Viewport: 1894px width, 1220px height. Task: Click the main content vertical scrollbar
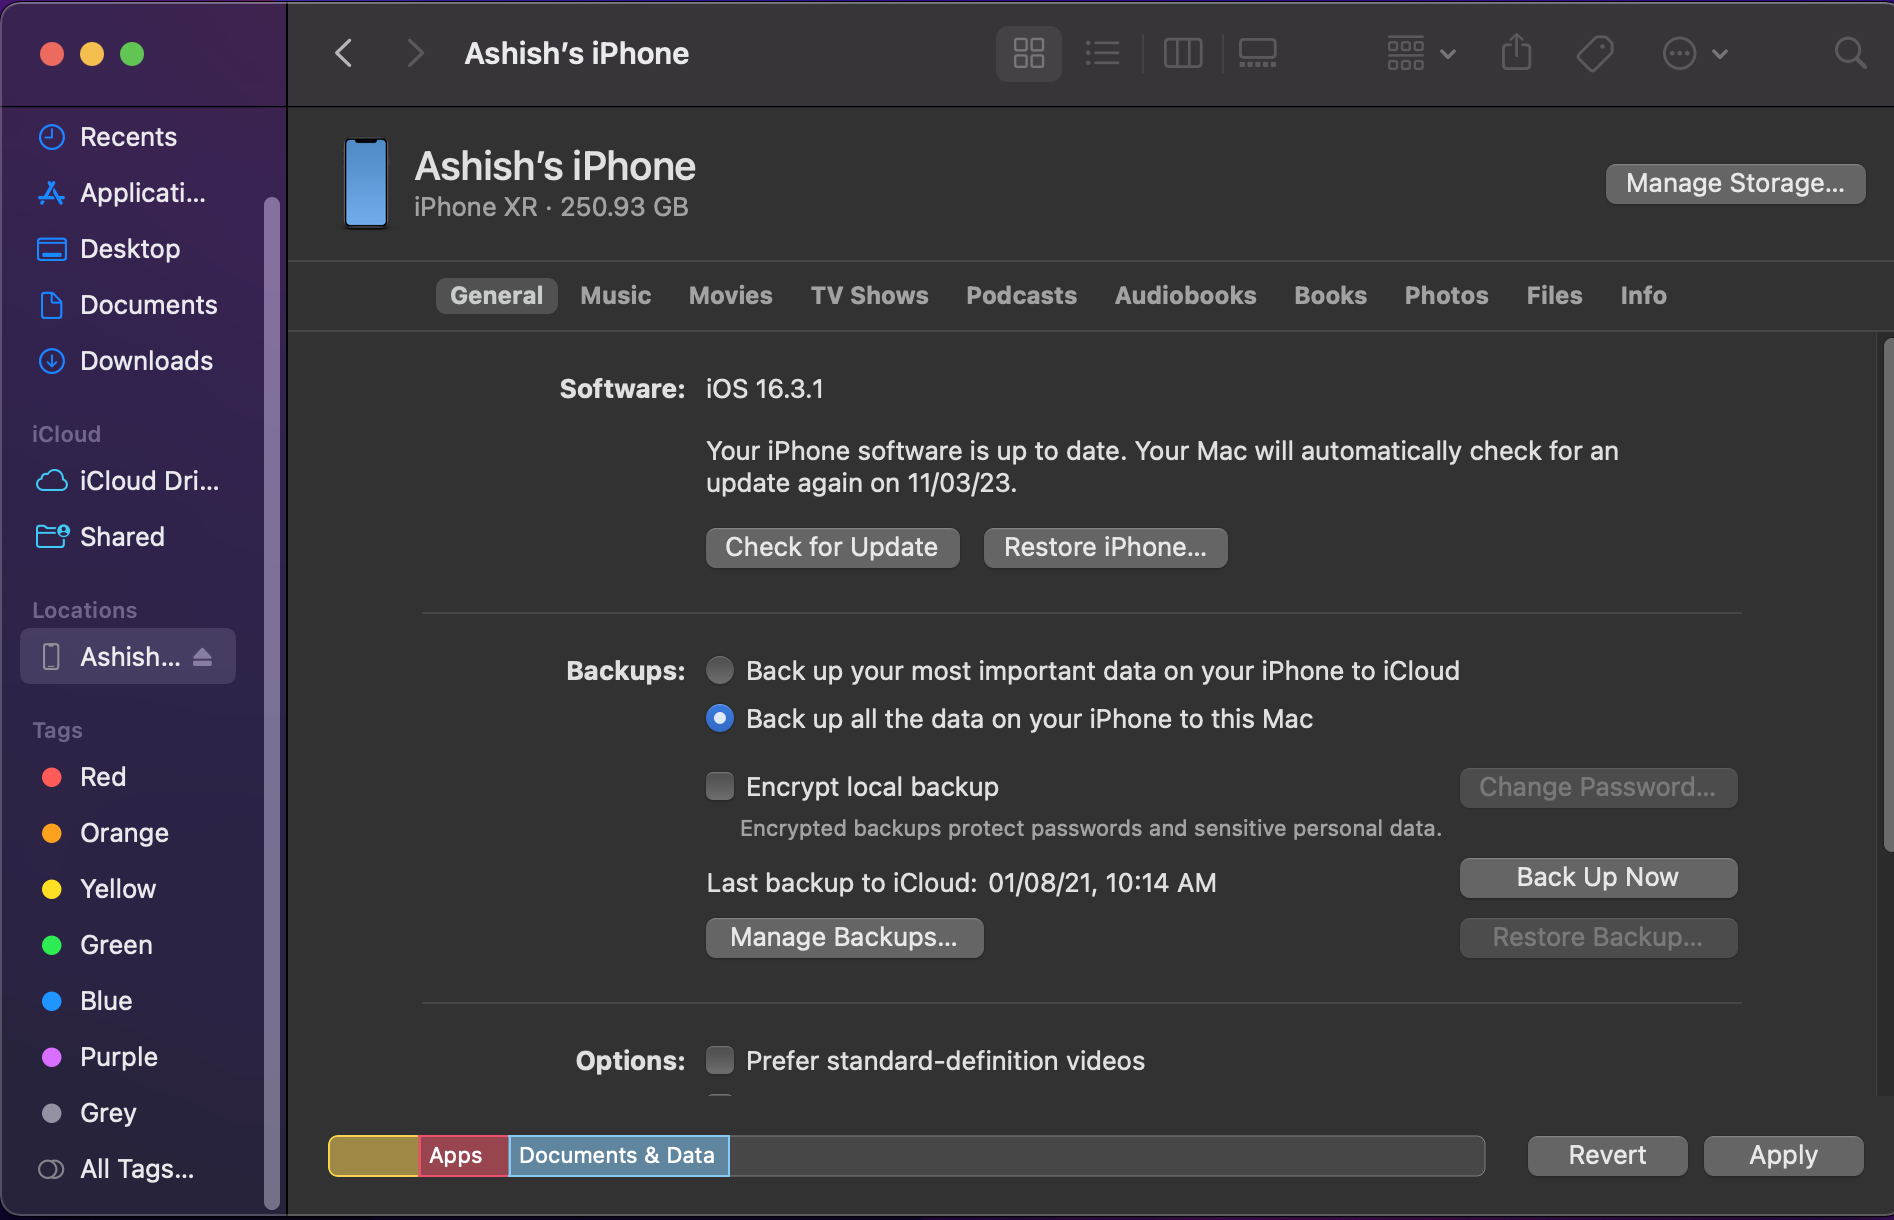1887,595
